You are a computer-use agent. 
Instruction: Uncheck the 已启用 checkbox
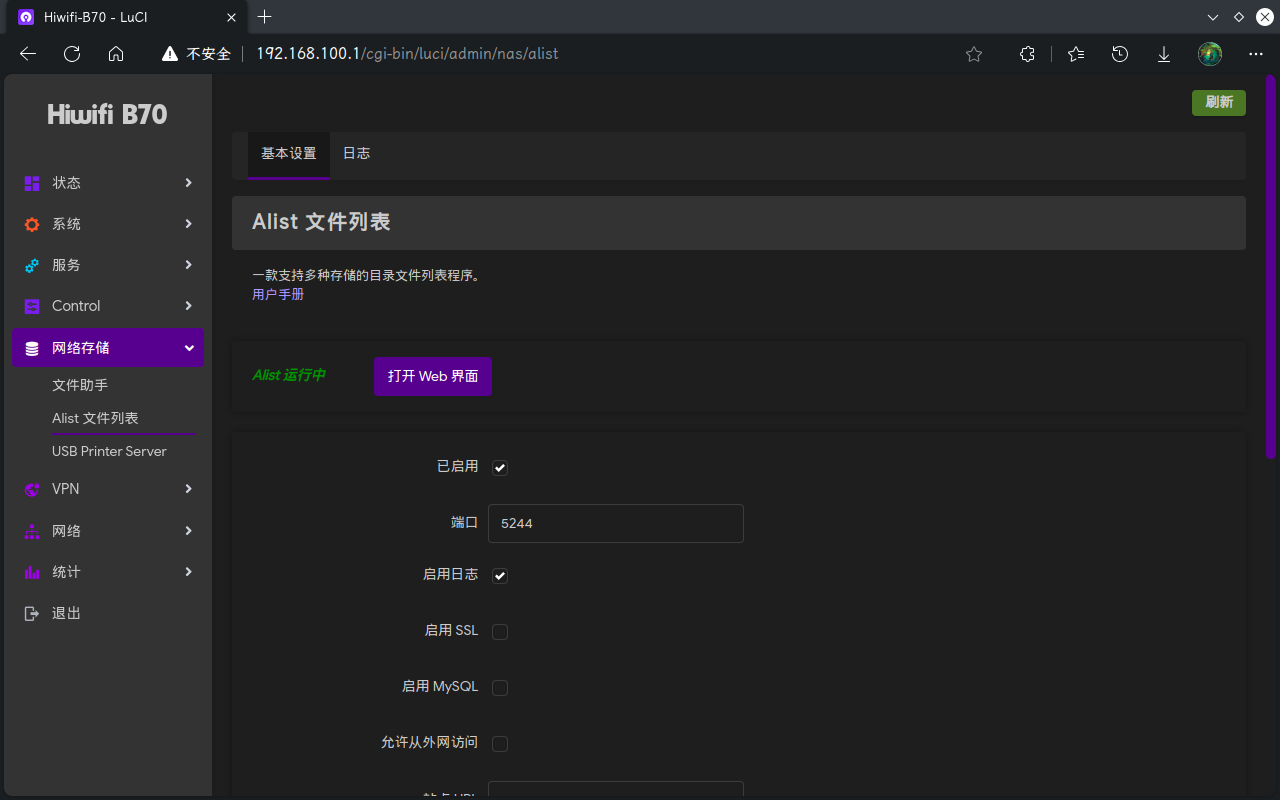[x=500, y=467]
